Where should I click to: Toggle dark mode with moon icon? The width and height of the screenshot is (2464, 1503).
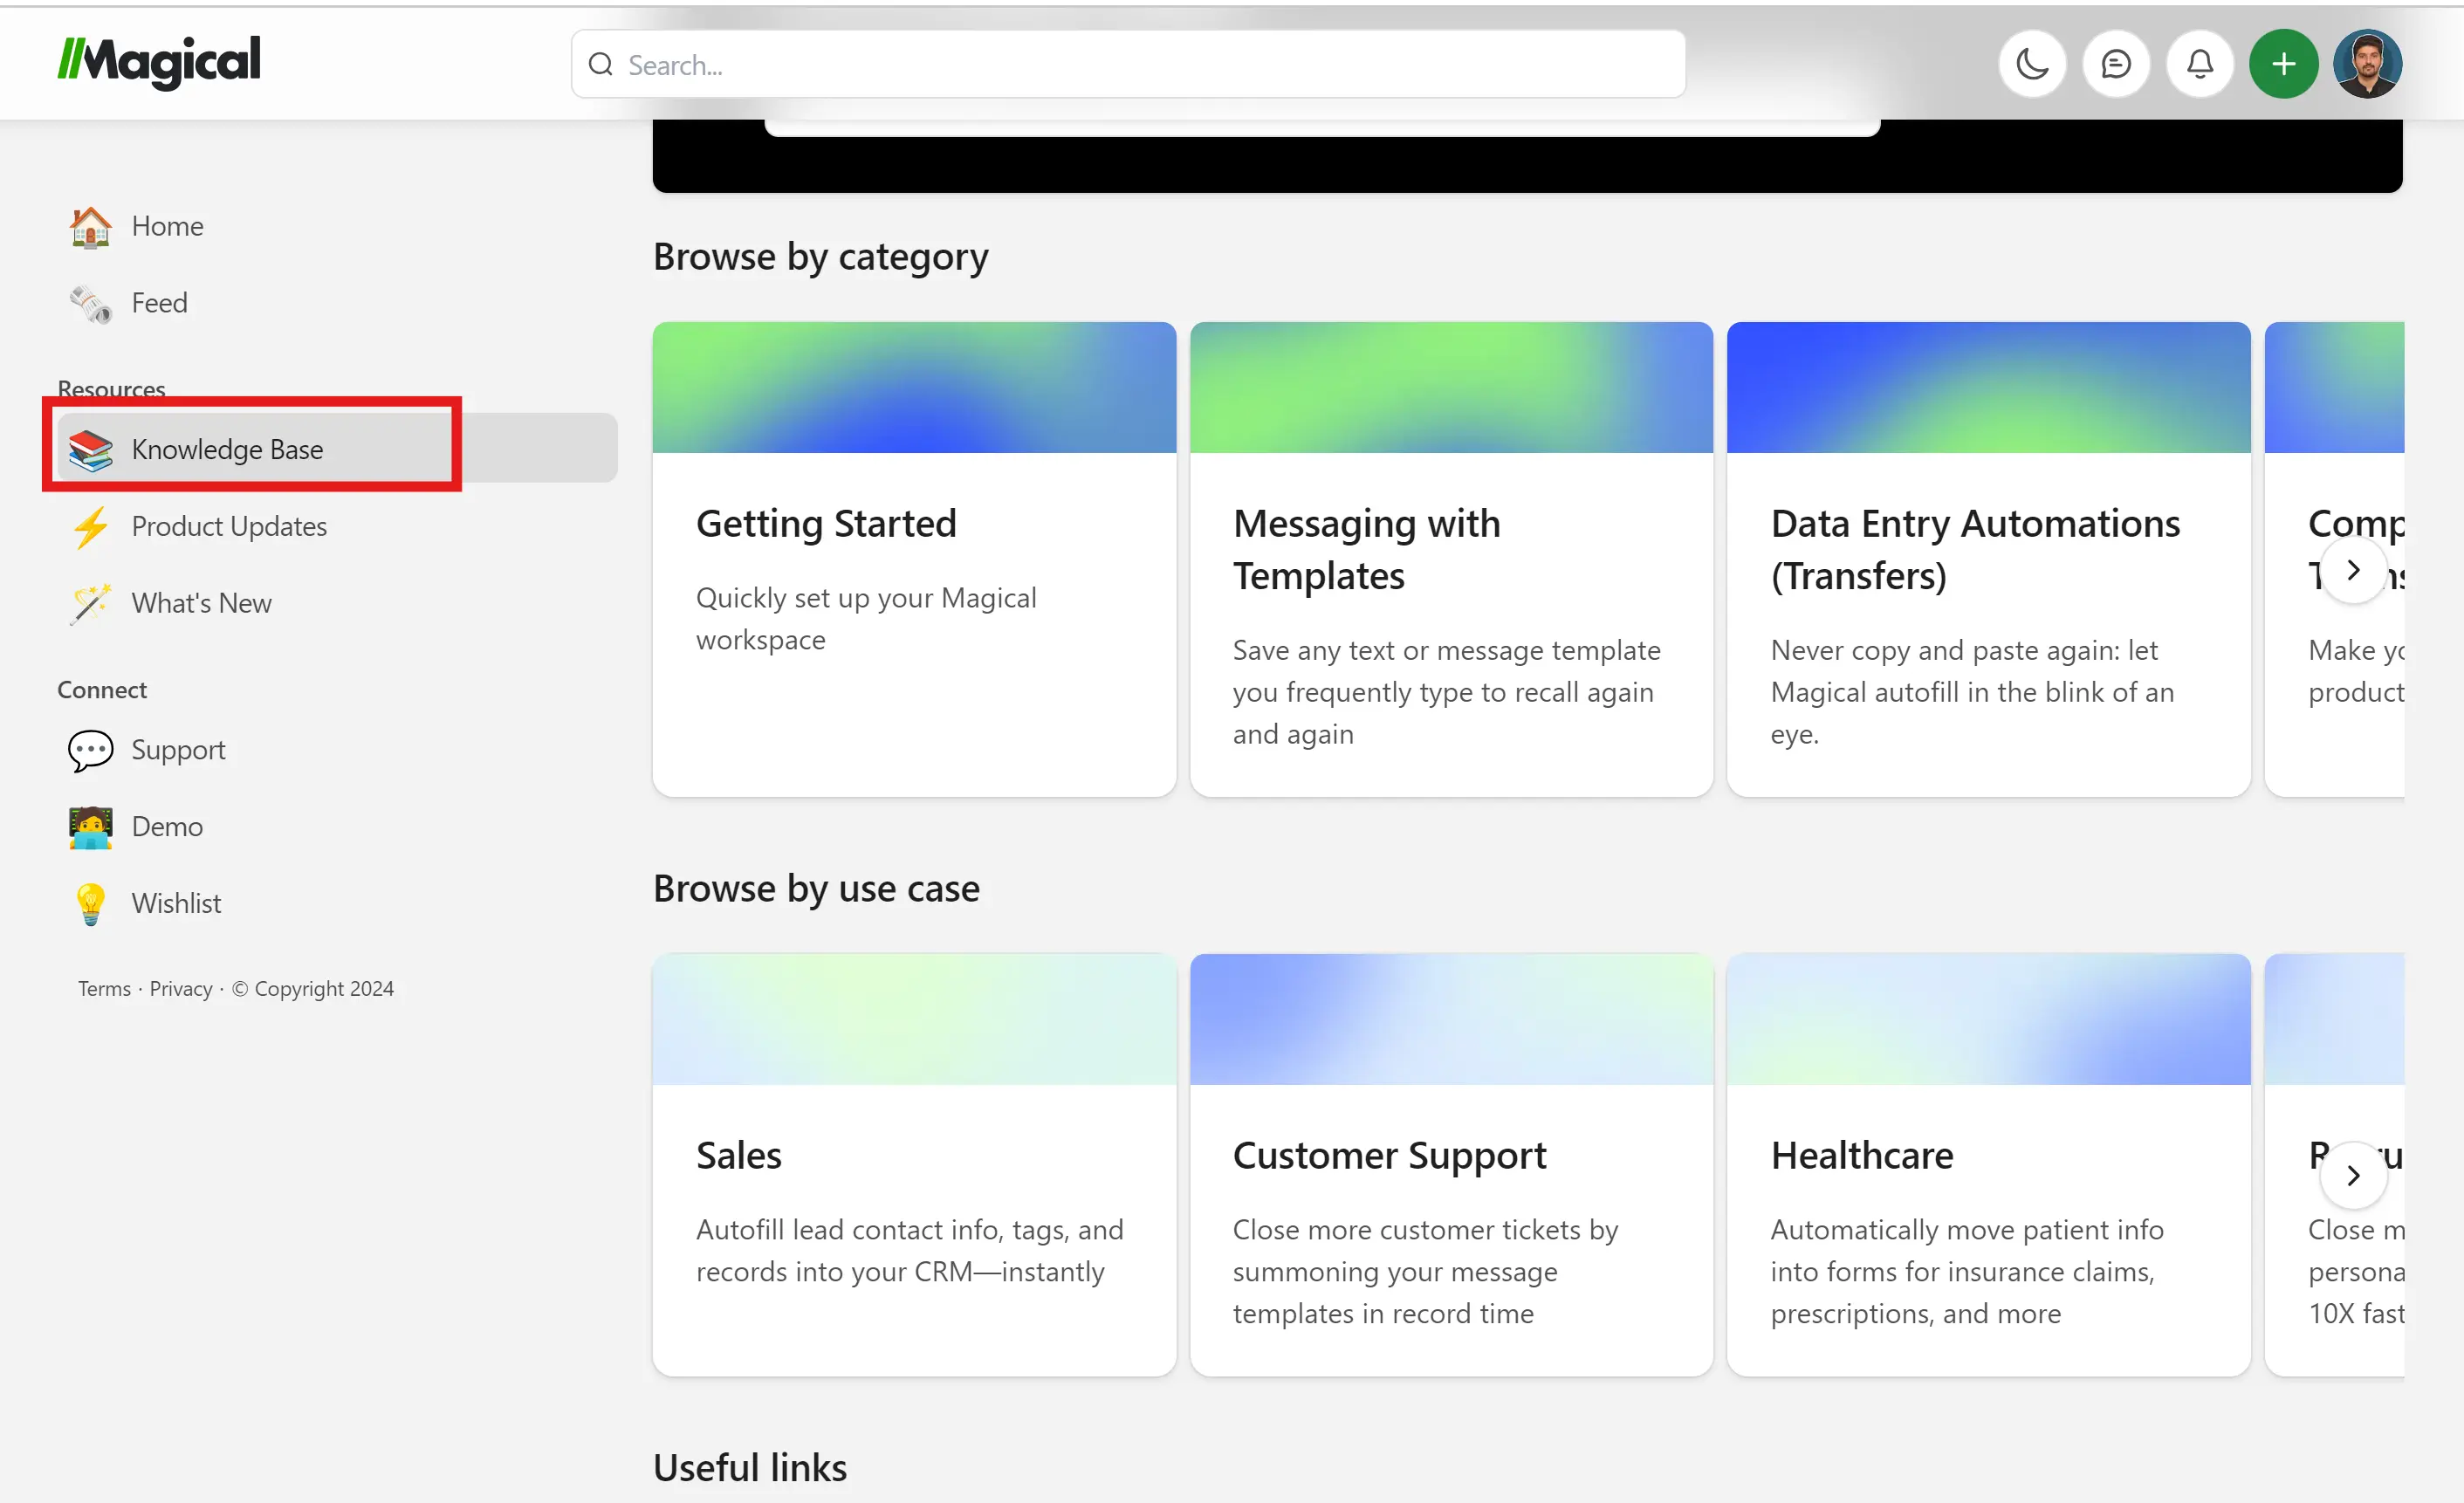[x=2031, y=65]
